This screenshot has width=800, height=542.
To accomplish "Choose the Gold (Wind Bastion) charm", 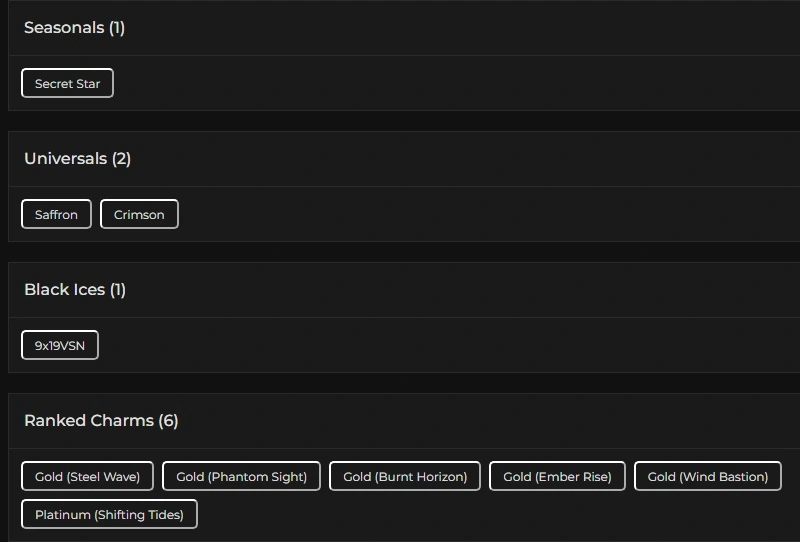I will click(x=708, y=476).
